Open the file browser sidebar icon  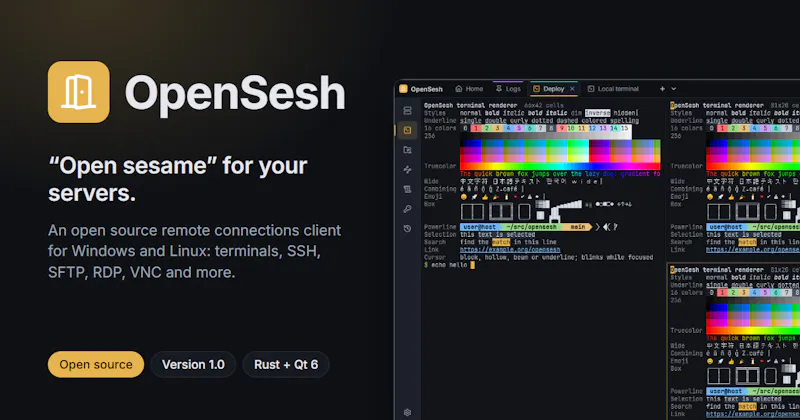[x=407, y=150]
